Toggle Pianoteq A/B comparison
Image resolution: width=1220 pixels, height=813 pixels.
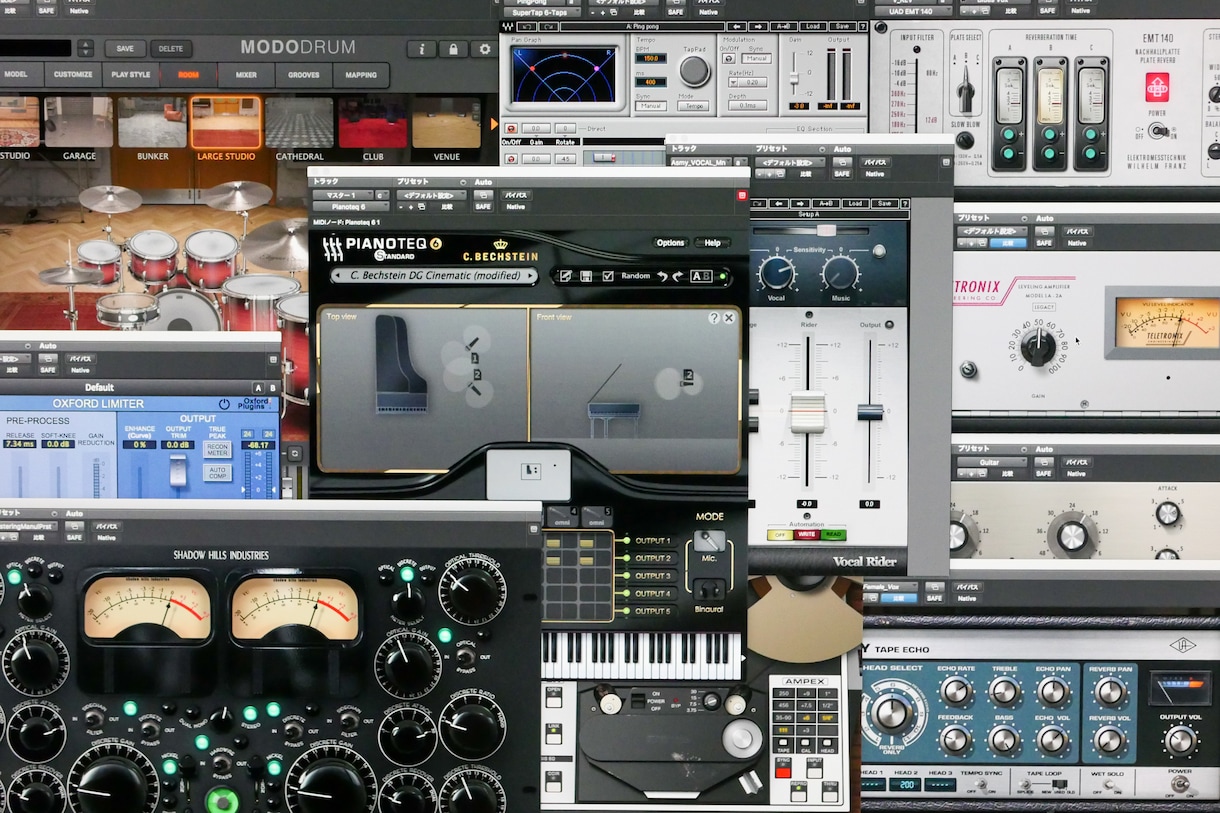click(702, 276)
